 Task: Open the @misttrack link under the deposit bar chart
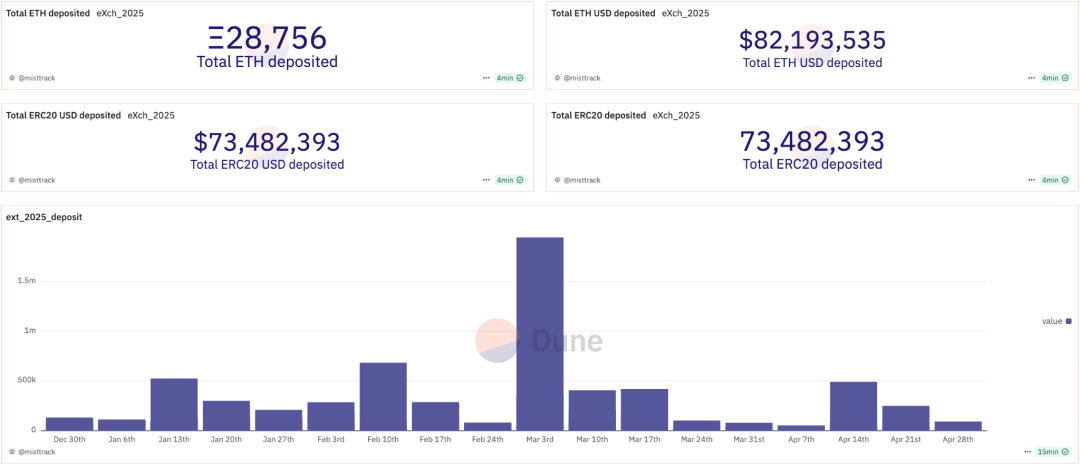[x=35, y=453]
